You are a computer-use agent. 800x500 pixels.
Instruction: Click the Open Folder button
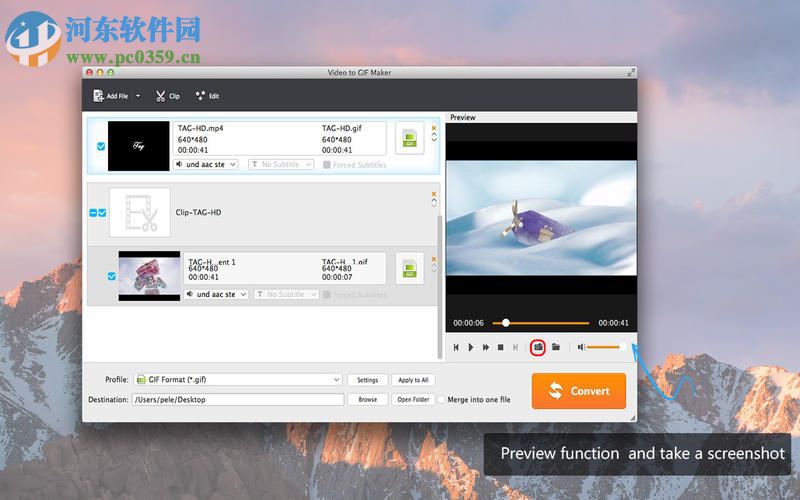tap(413, 399)
